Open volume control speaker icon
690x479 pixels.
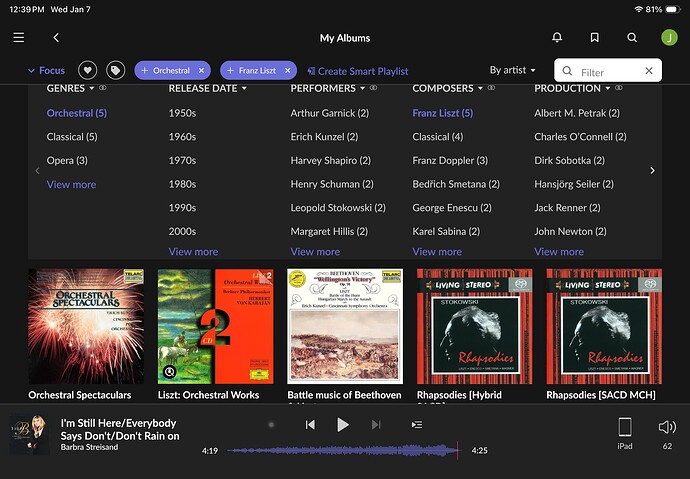(x=667, y=427)
